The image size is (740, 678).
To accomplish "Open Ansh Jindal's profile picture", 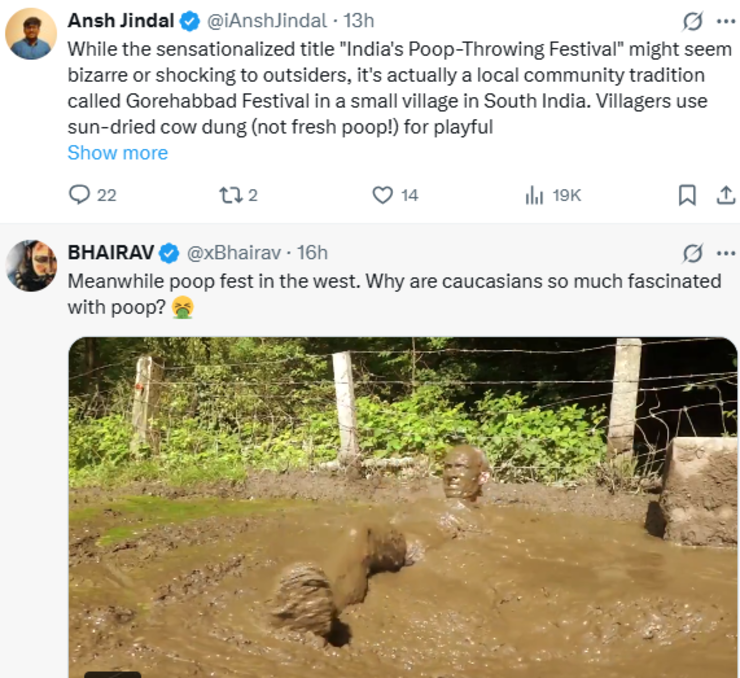I will 31,34.
